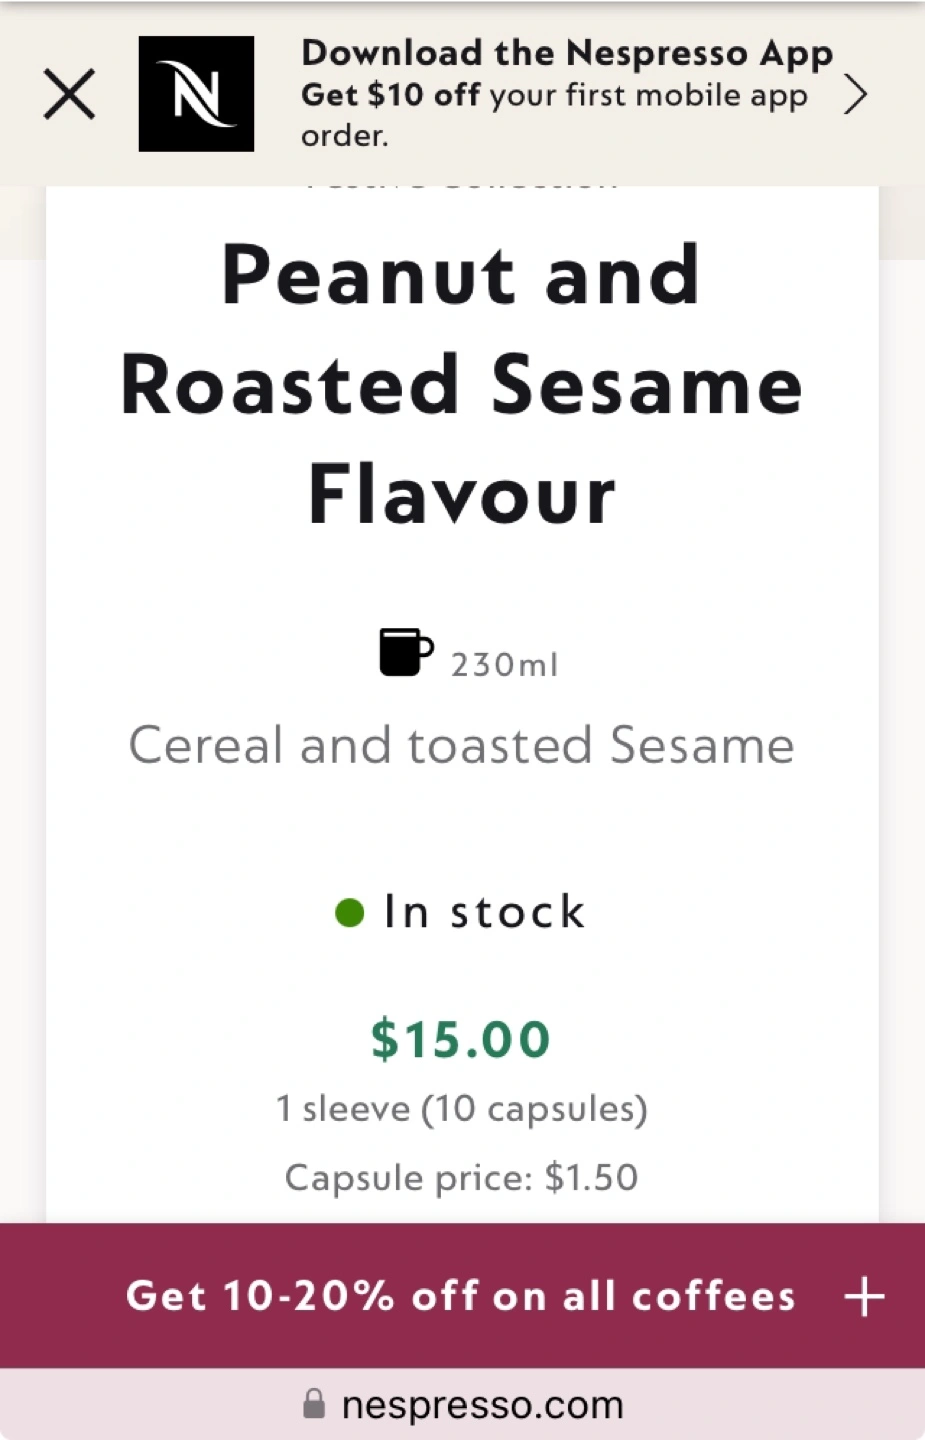Viewport: 925px width, 1440px height.
Task: Open app banner via right chevron
Action: (855, 95)
